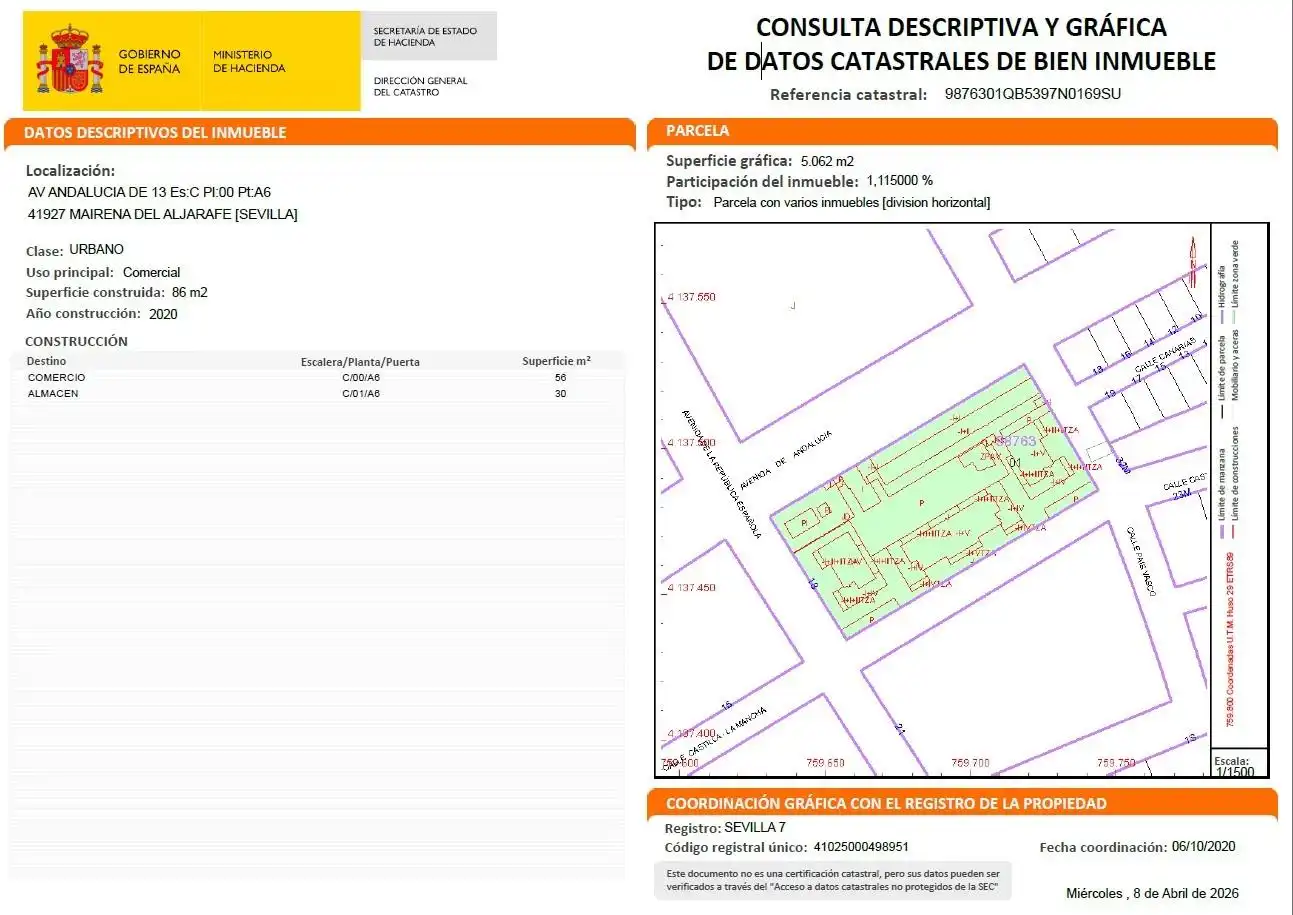Click the 'Referencia catastral:' label
This screenshot has width=1293, height=915.
849,95
